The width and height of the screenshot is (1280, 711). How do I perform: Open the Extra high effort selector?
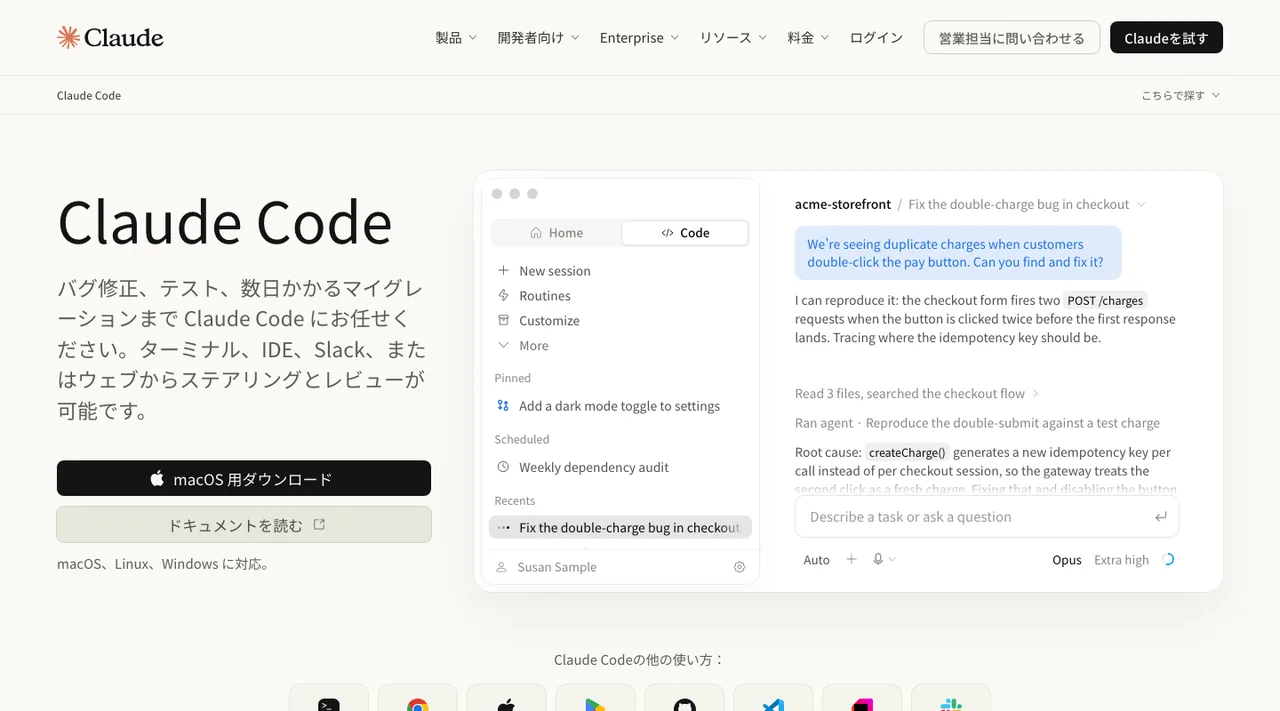point(1121,560)
